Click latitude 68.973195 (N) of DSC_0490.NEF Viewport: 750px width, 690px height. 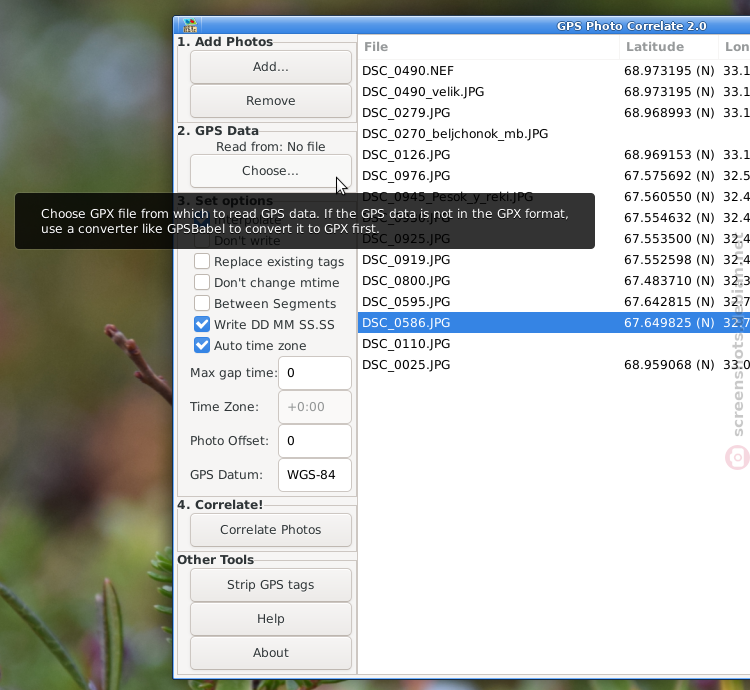click(x=669, y=71)
